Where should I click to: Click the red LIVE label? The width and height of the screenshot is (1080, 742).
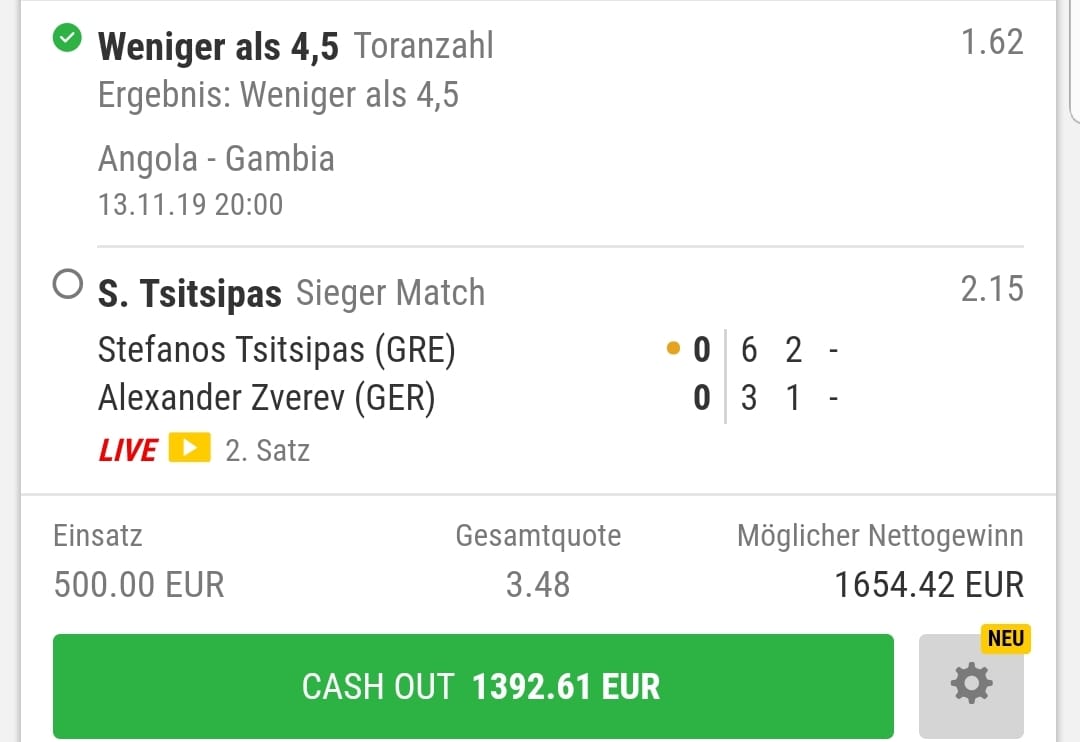pos(128,450)
